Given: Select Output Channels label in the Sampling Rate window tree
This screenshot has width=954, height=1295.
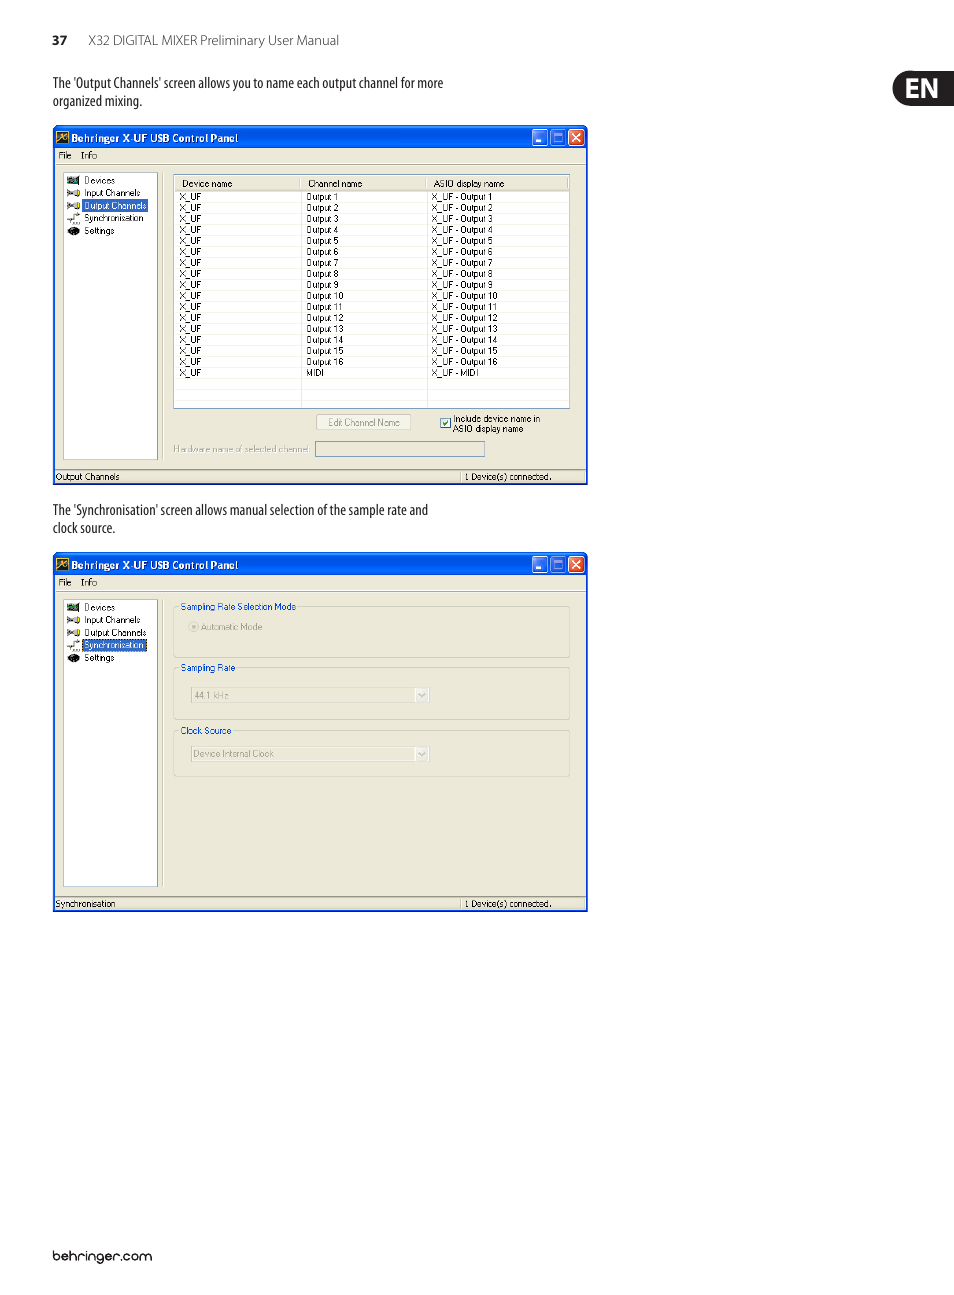Looking at the screenshot, I should 115,633.
